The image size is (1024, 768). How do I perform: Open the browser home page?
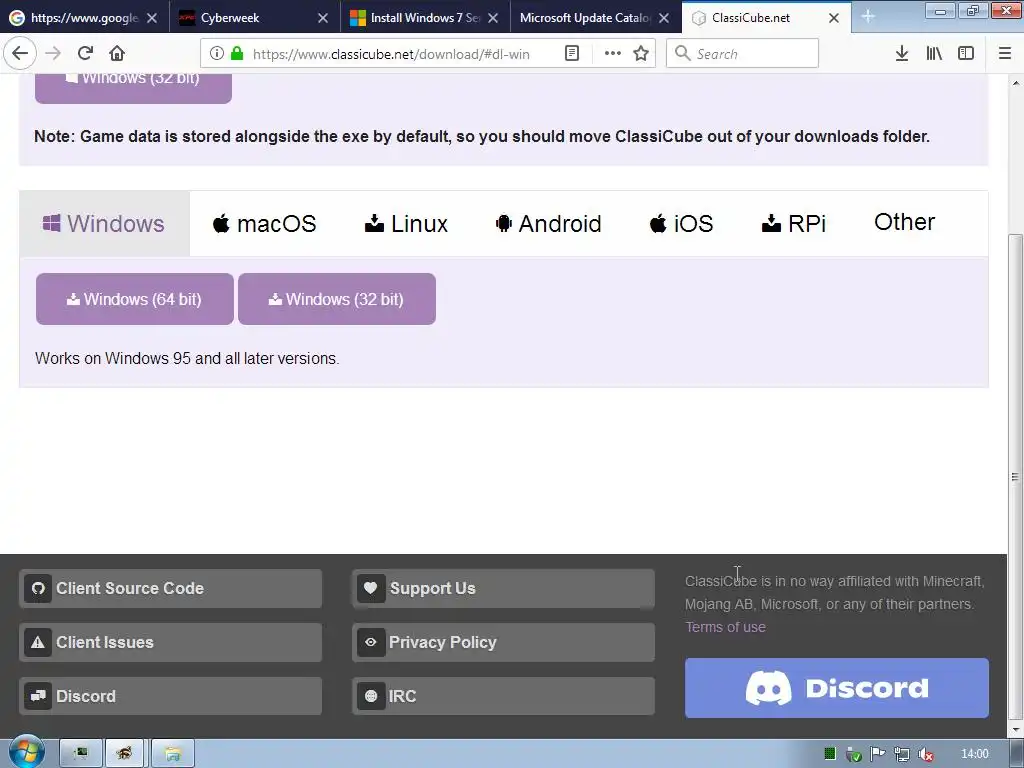pyautogui.click(x=117, y=53)
